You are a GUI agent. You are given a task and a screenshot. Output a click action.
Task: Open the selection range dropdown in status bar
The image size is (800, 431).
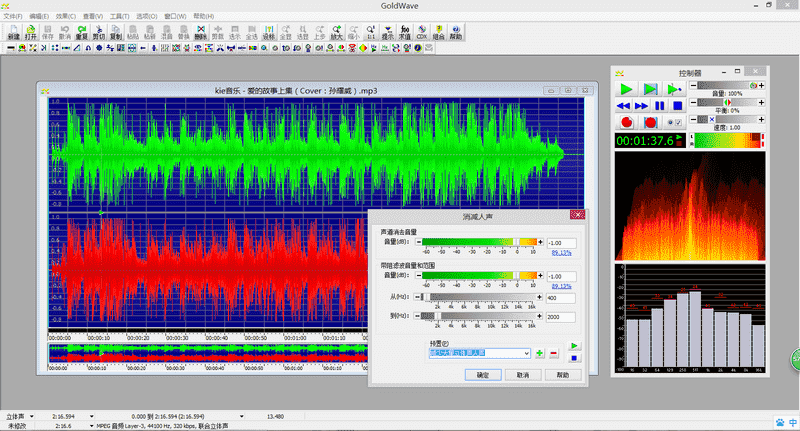point(242,416)
